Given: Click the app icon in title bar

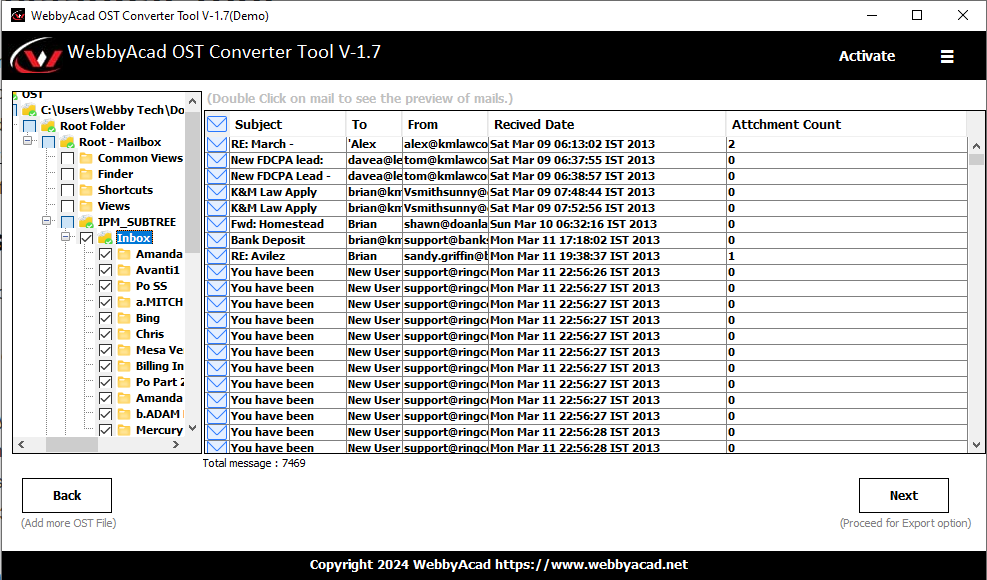Looking at the screenshot, I should [18, 15].
